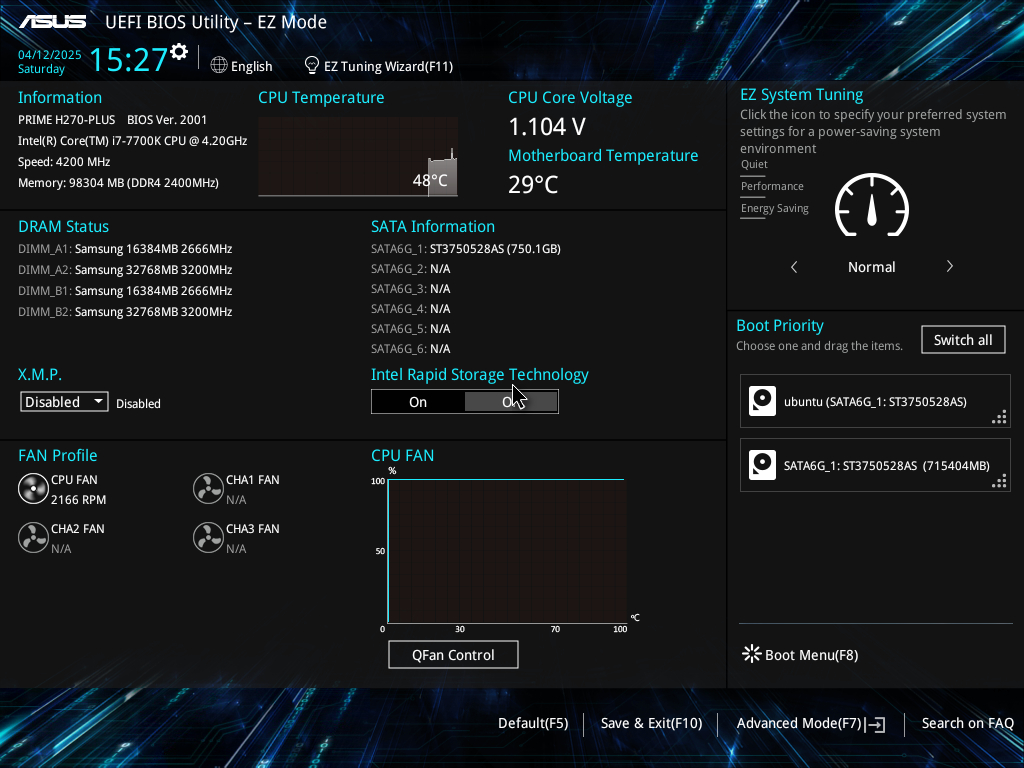The height and width of the screenshot is (768, 1024).
Task: Click the Memory: 98304 MB line
Action: click(118, 183)
